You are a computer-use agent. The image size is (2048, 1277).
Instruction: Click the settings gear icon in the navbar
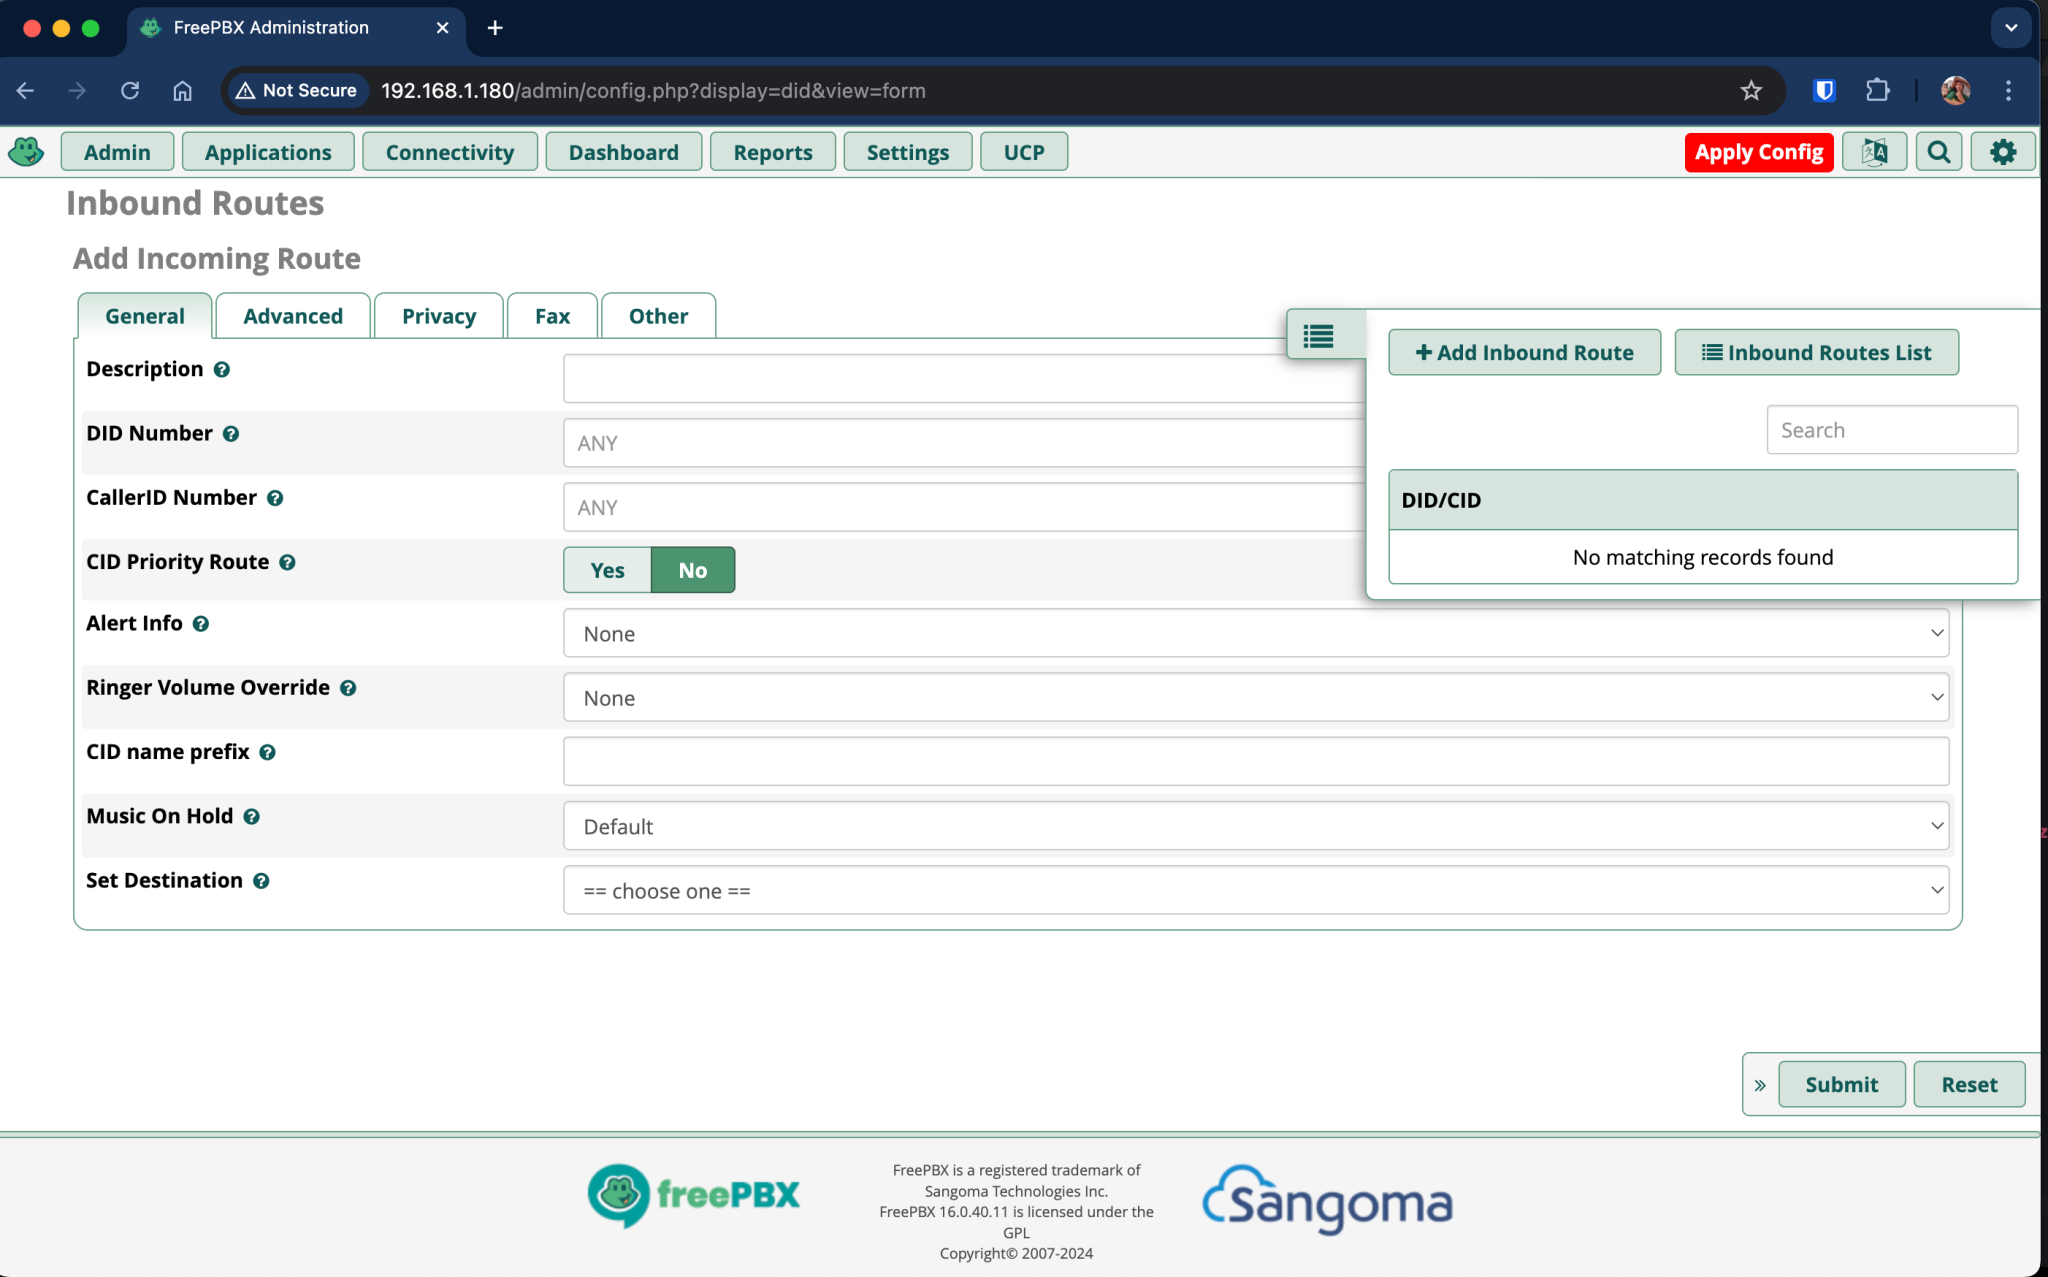(x=2002, y=151)
